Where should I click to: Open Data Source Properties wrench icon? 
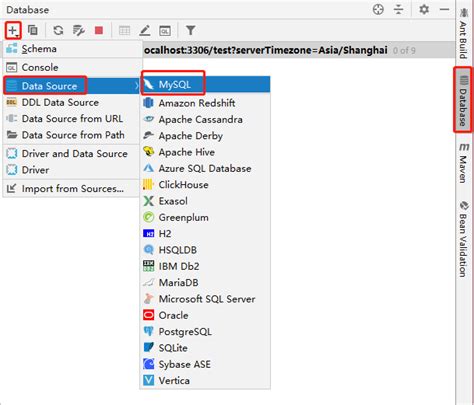(79, 30)
